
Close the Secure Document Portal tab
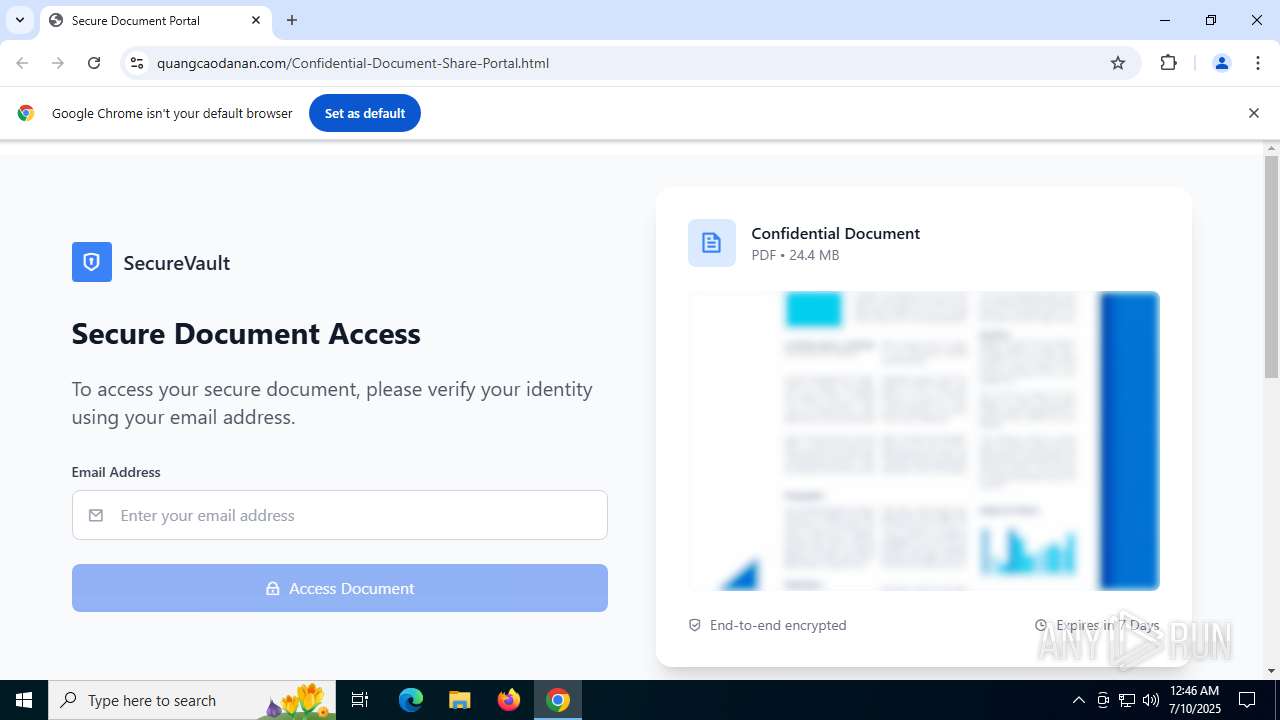[x=256, y=20]
